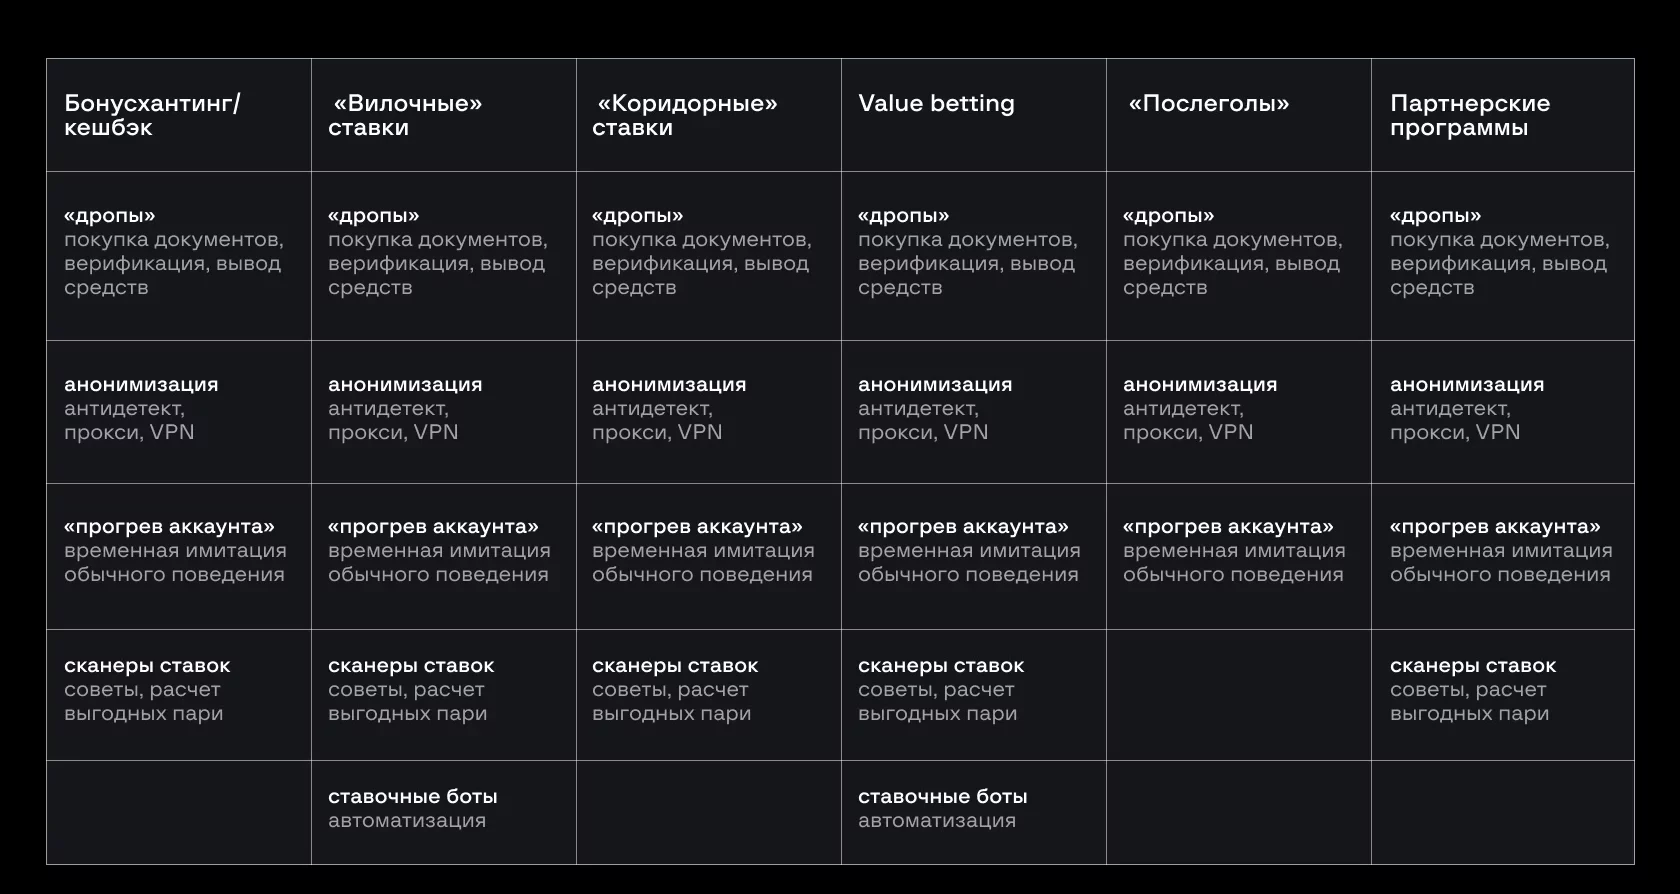
Task: Select сканеры ставок cell under «Вилочные» ставки
Action: [411, 690]
